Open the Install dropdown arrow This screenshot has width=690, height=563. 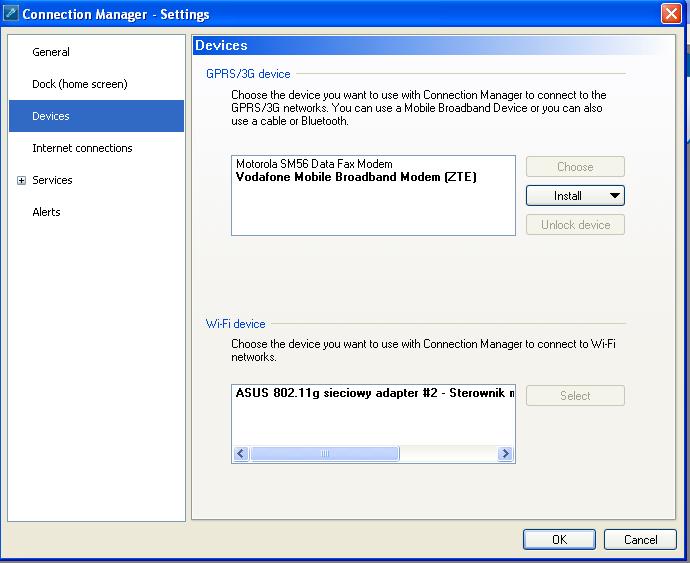click(613, 196)
